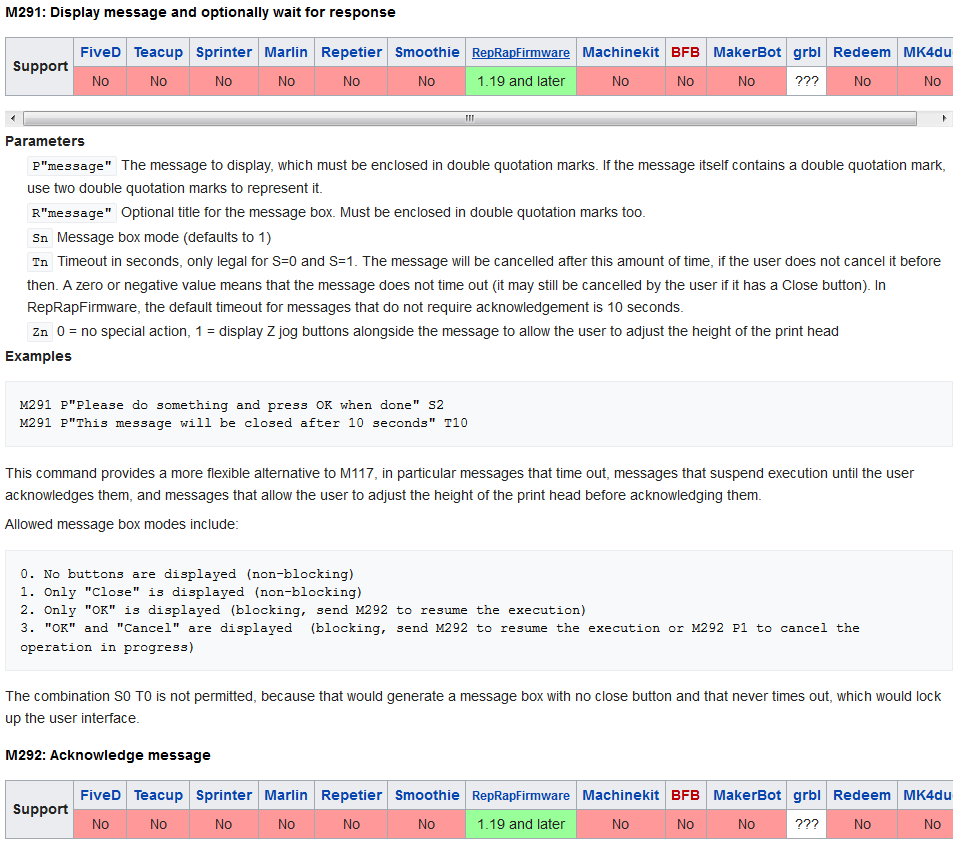Open Smoothie link in M292 support table
The width and height of the screenshot is (954, 842).
427,795
